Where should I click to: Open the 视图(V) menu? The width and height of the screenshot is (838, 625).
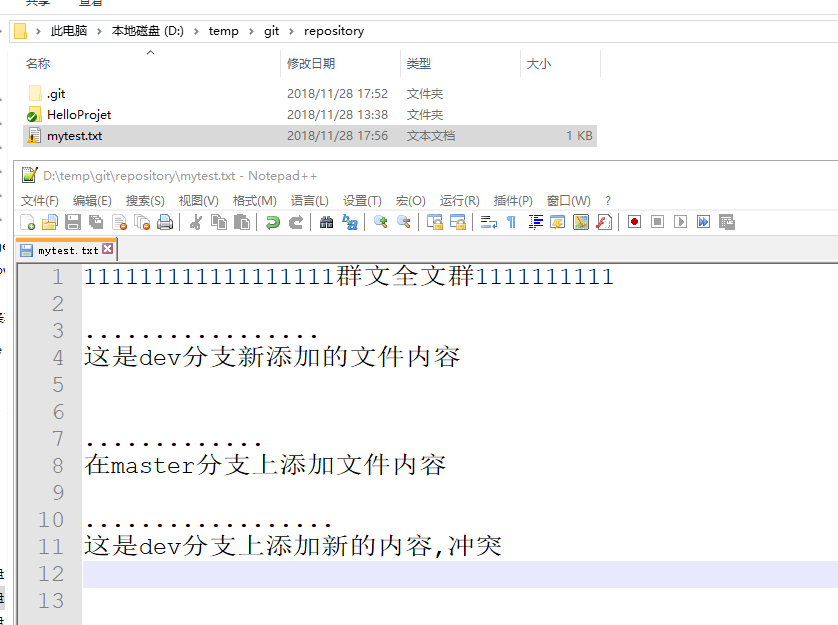(198, 201)
